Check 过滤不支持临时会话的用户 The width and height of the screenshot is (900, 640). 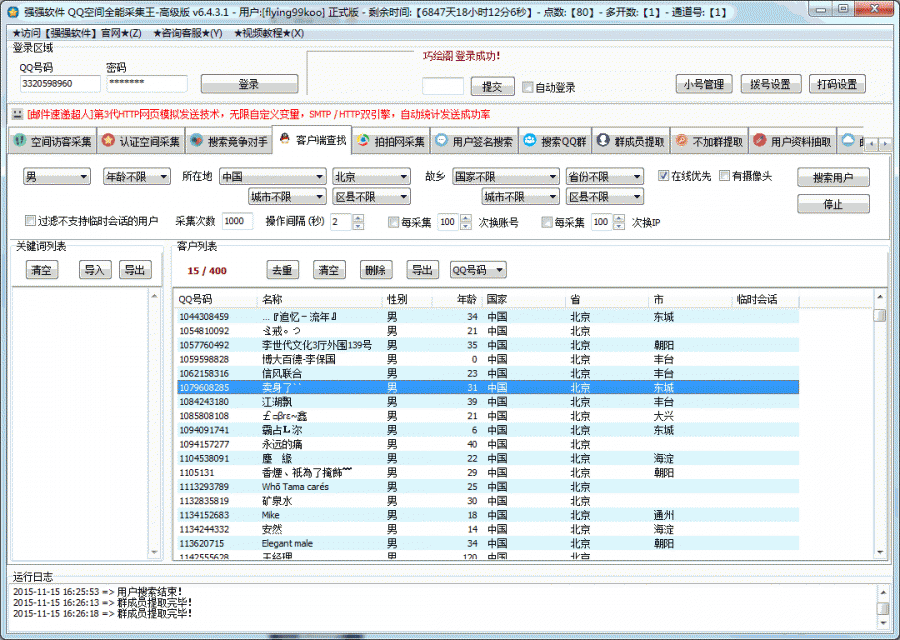point(30,221)
